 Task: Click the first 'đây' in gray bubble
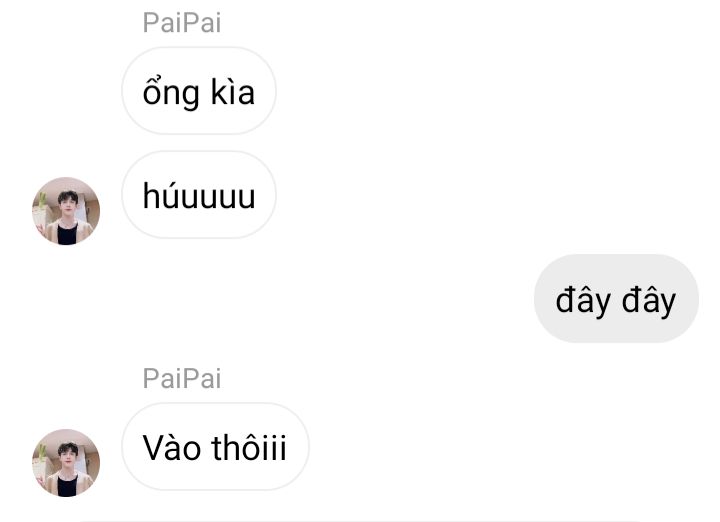pos(583,301)
